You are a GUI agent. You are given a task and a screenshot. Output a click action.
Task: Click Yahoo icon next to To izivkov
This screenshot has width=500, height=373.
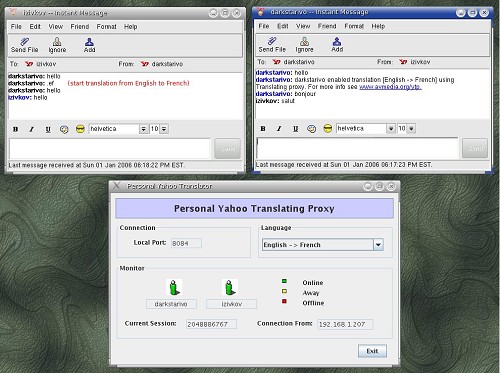click(x=29, y=64)
